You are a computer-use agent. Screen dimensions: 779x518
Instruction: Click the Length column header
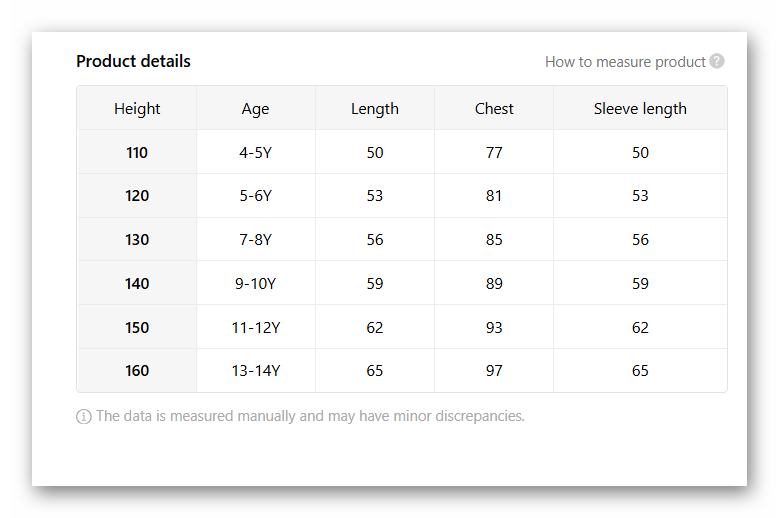coord(375,109)
